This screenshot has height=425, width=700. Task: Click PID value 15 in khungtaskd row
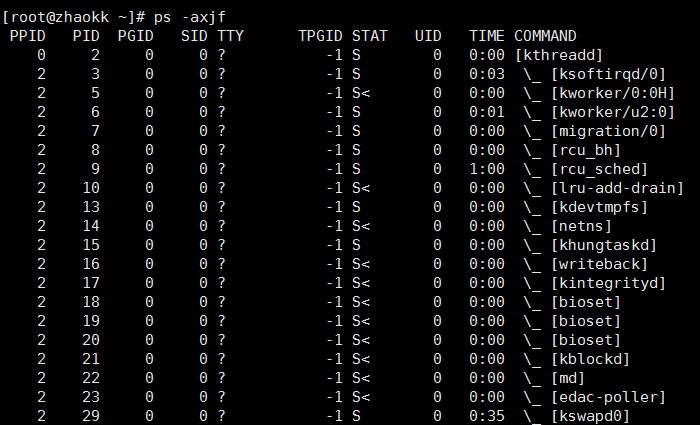tap(91, 245)
